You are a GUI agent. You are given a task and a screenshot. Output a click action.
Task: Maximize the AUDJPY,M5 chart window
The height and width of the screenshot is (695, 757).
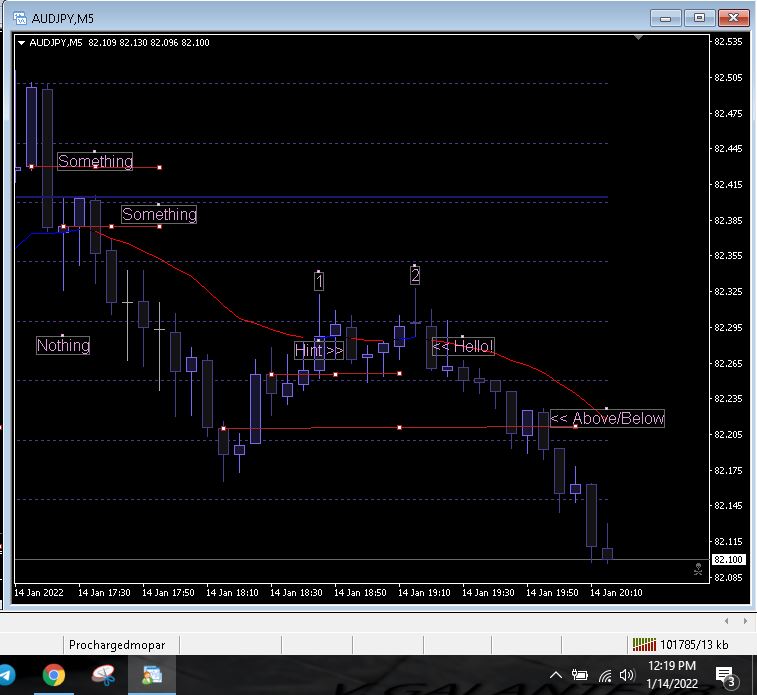[x=699, y=18]
